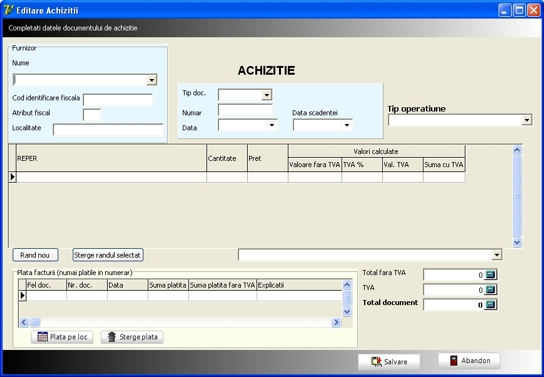Click calculator icon beside Total document field
544x377 pixels.
[x=490, y=305]
